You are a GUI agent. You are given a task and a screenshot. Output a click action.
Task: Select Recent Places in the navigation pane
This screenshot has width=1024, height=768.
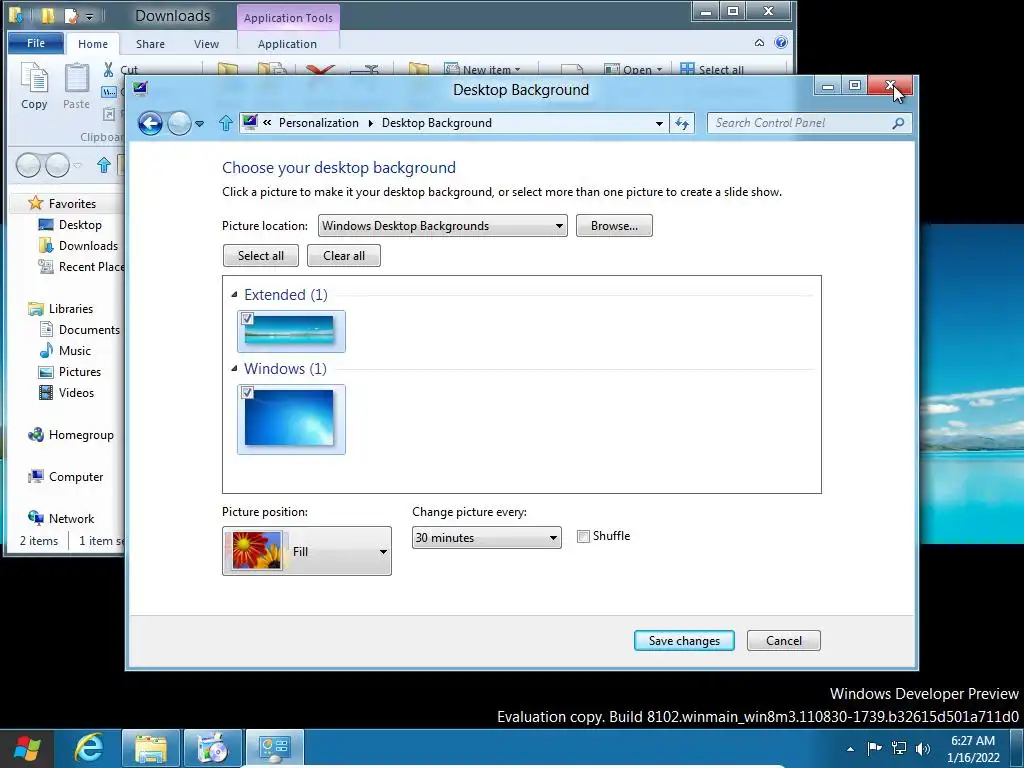(82, 266)
